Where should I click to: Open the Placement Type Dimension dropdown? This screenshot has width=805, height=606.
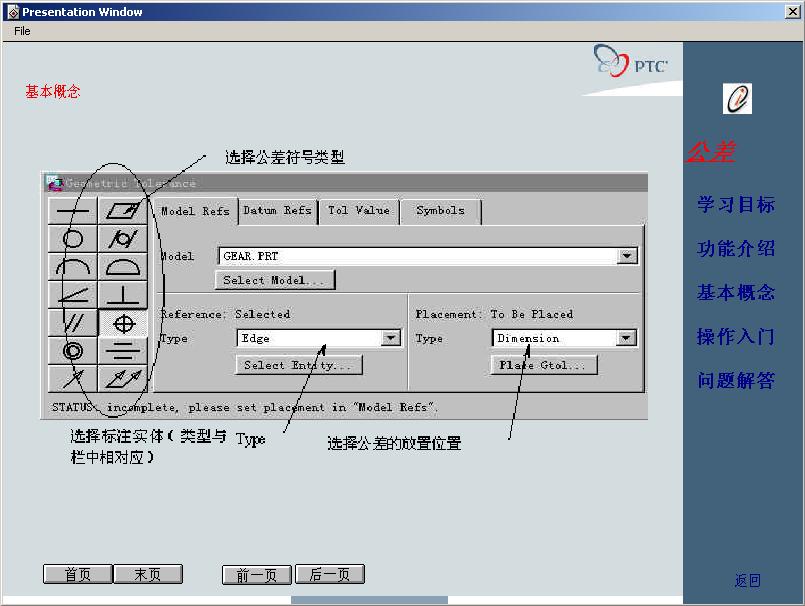[627, 338]
